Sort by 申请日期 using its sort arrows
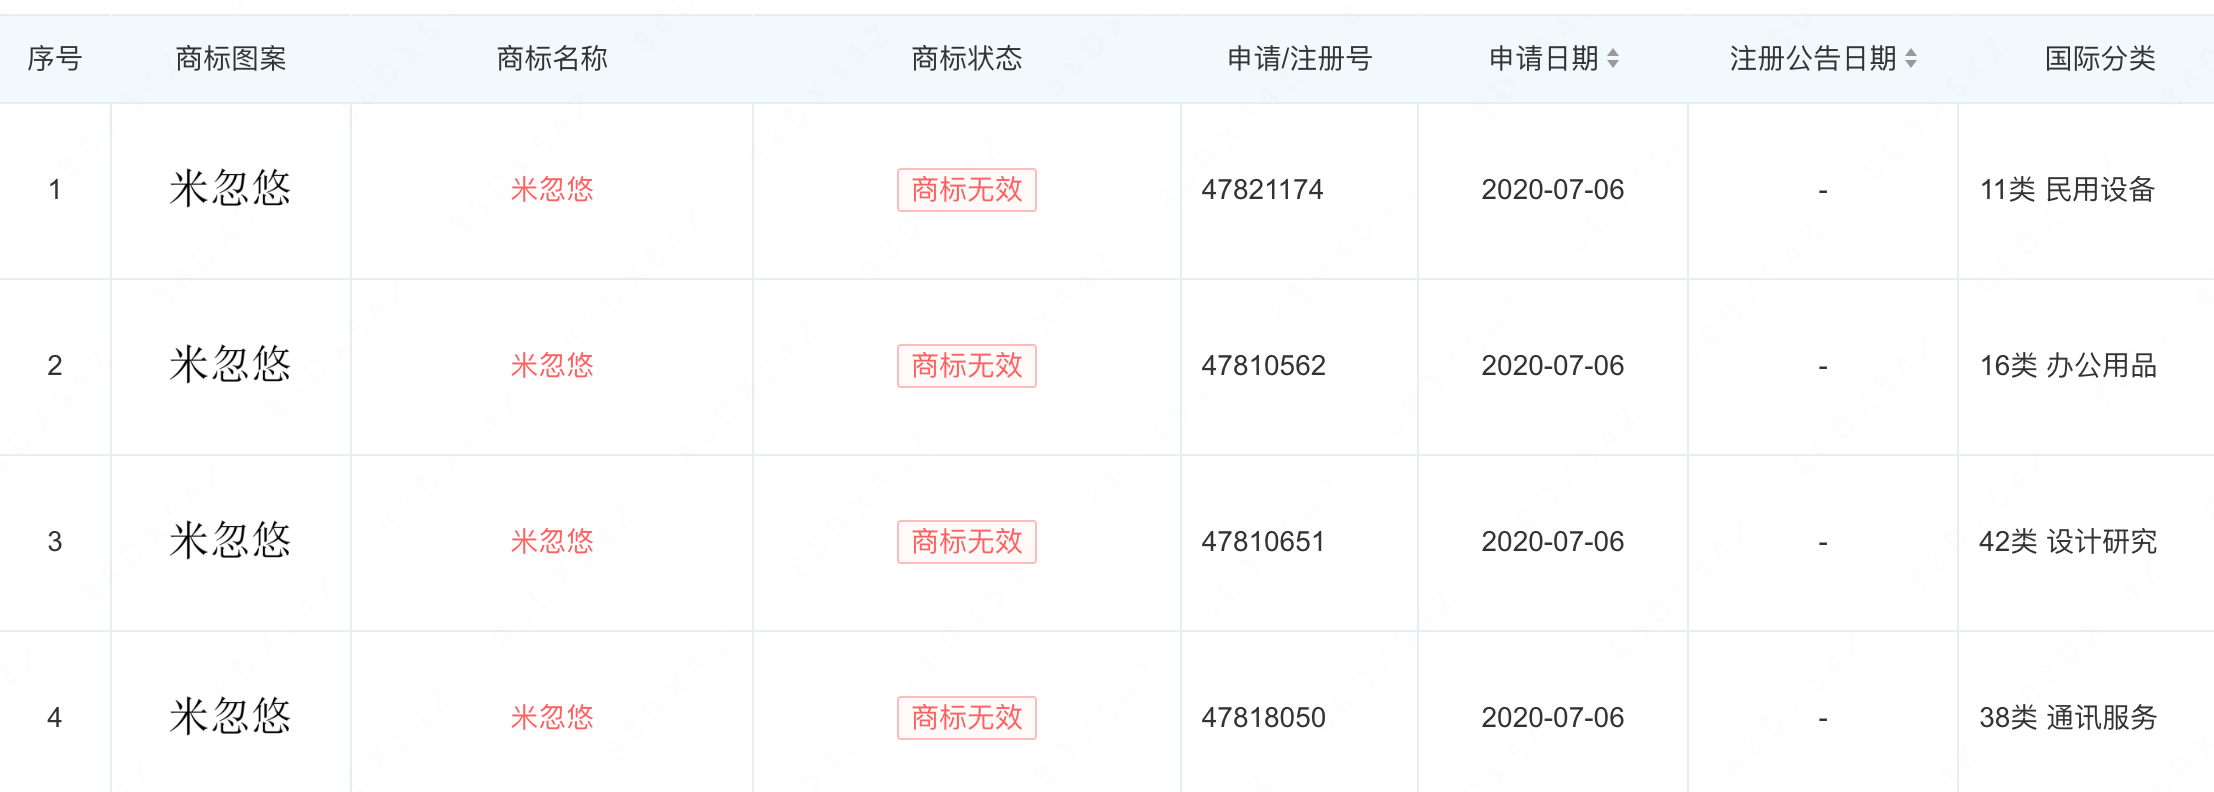2214x792 pixels. click(1613, 59)
